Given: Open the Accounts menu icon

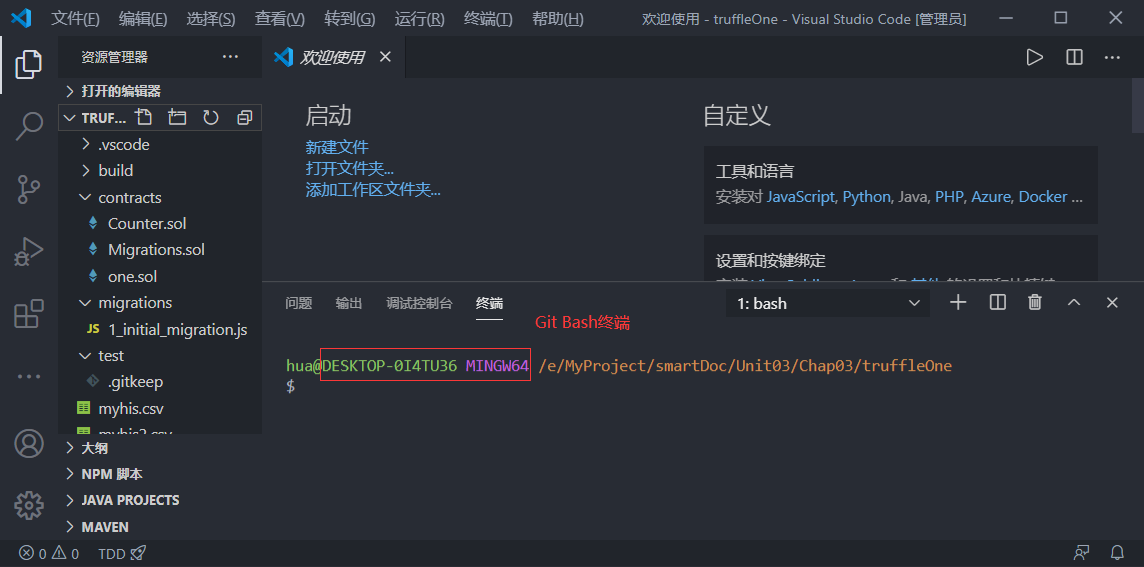Looking at the screenshot, I should pyautogui.click(x=28, y=444).
